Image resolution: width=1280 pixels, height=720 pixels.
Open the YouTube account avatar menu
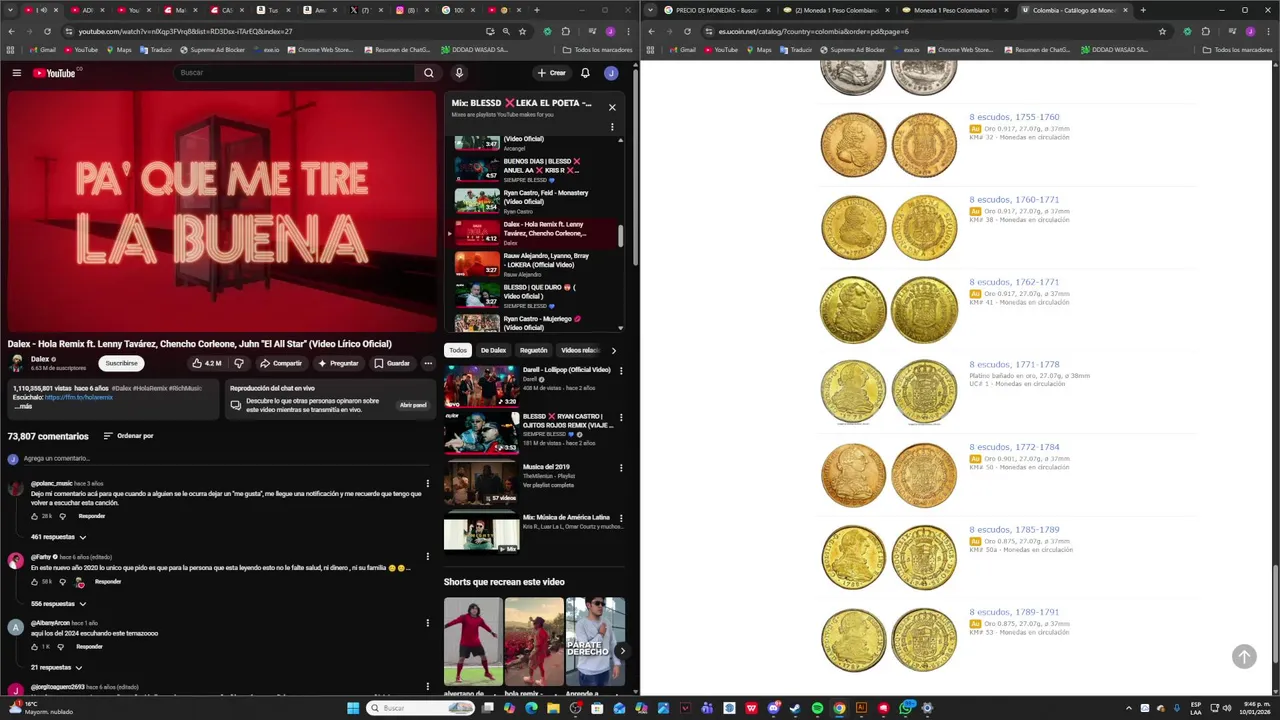(611, 73)
